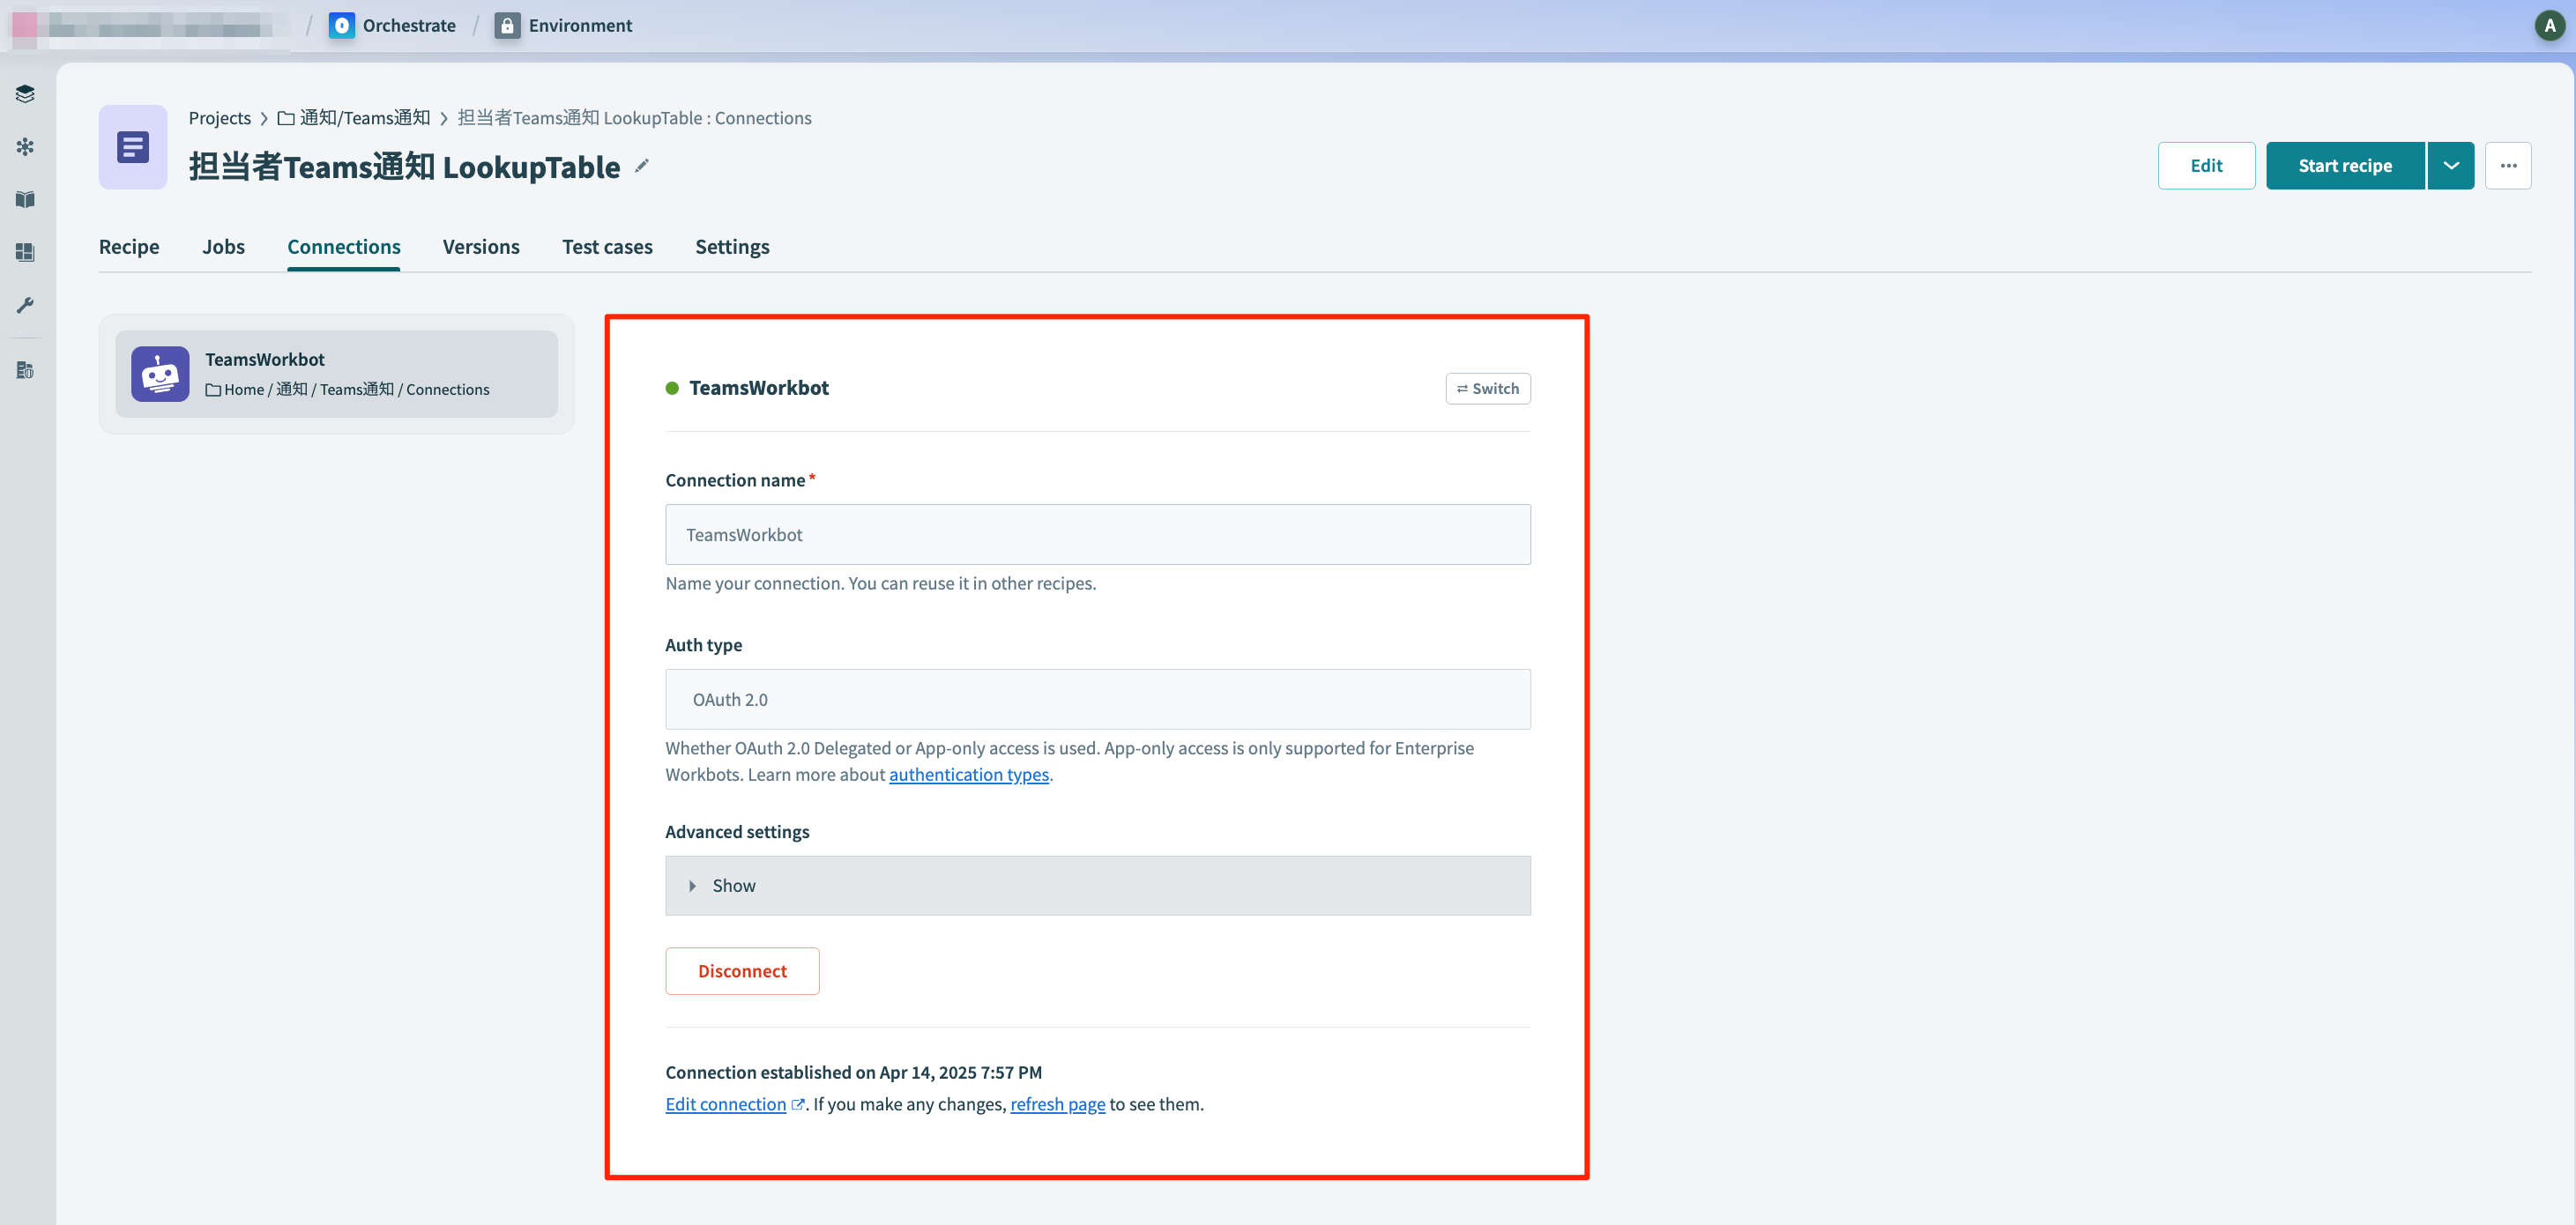The height and width of the screenshot is (1225, 2576).
Task: Click Orchestrate in the top header
Action: point(409,26)
